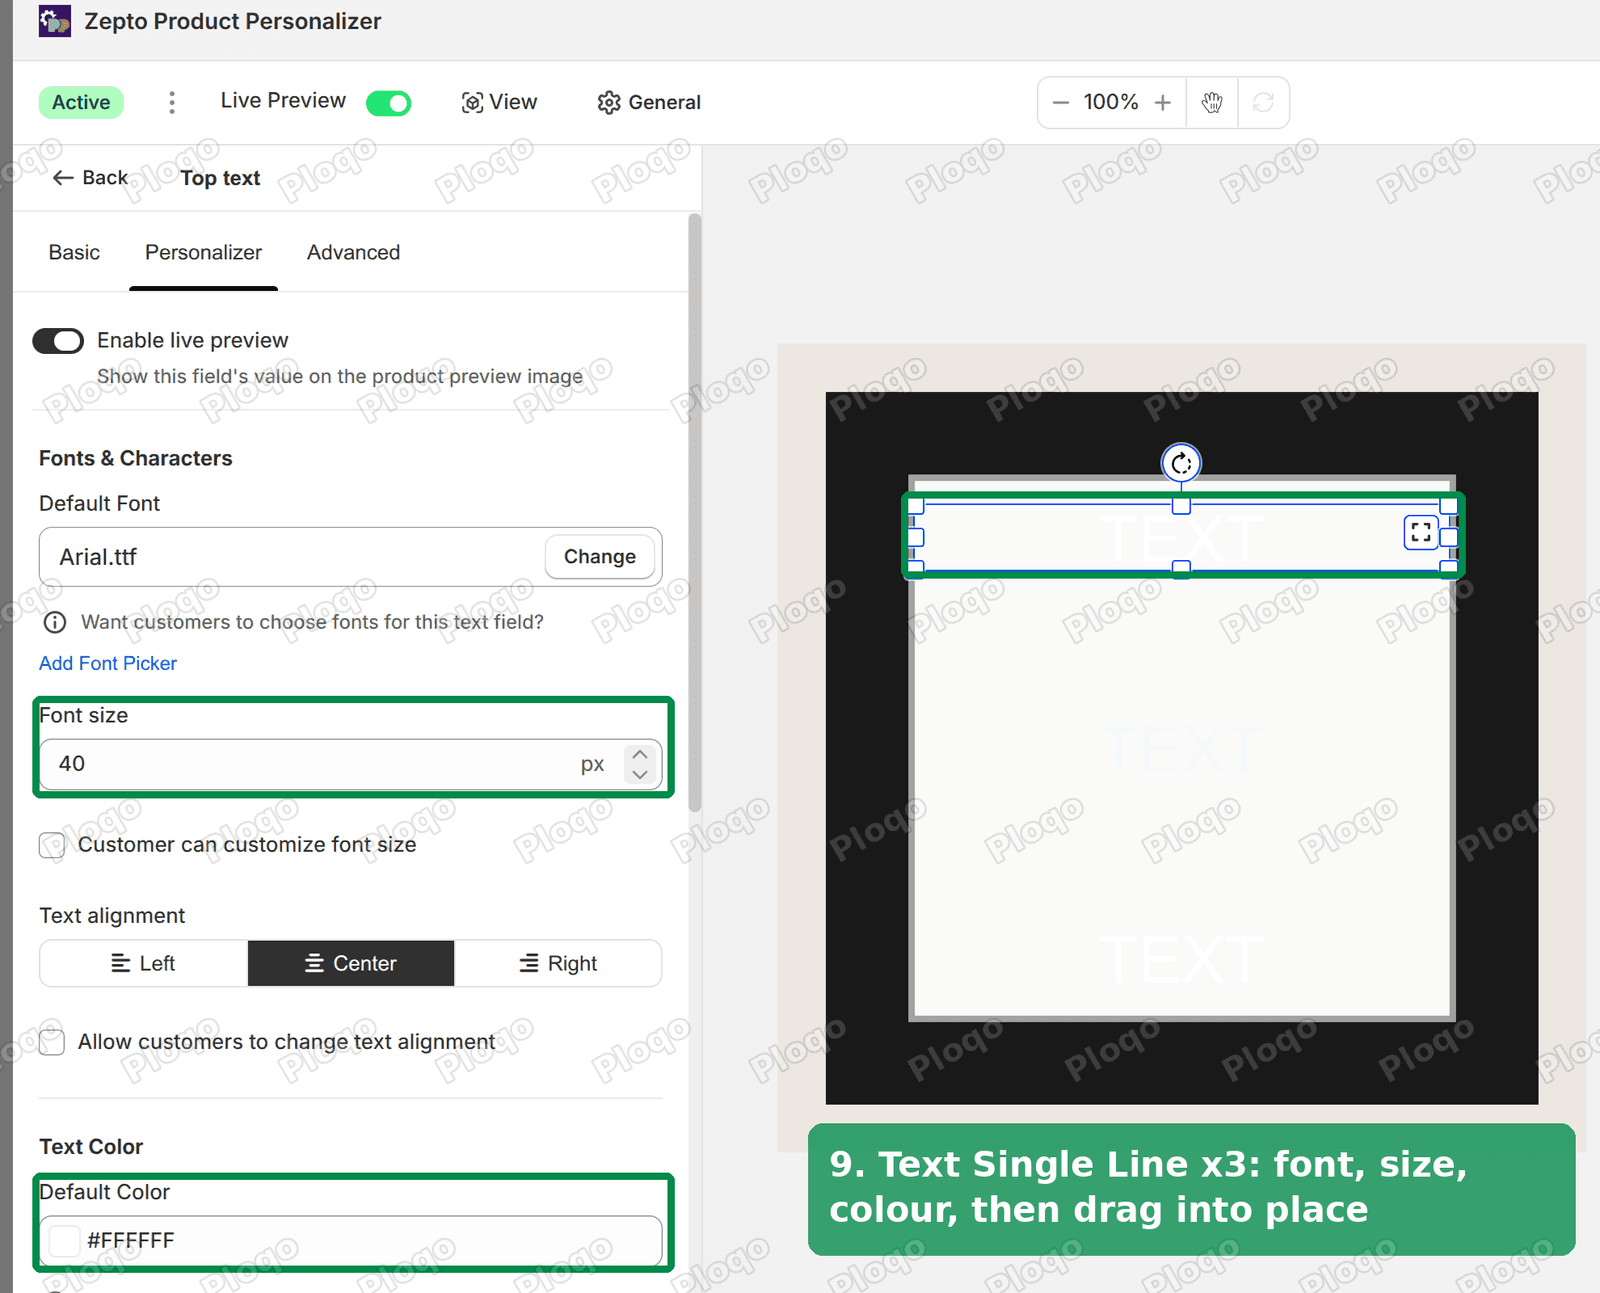The image size is (1600, 1293).
Task: Check Customer can customize font size
Action: (52, 845)
